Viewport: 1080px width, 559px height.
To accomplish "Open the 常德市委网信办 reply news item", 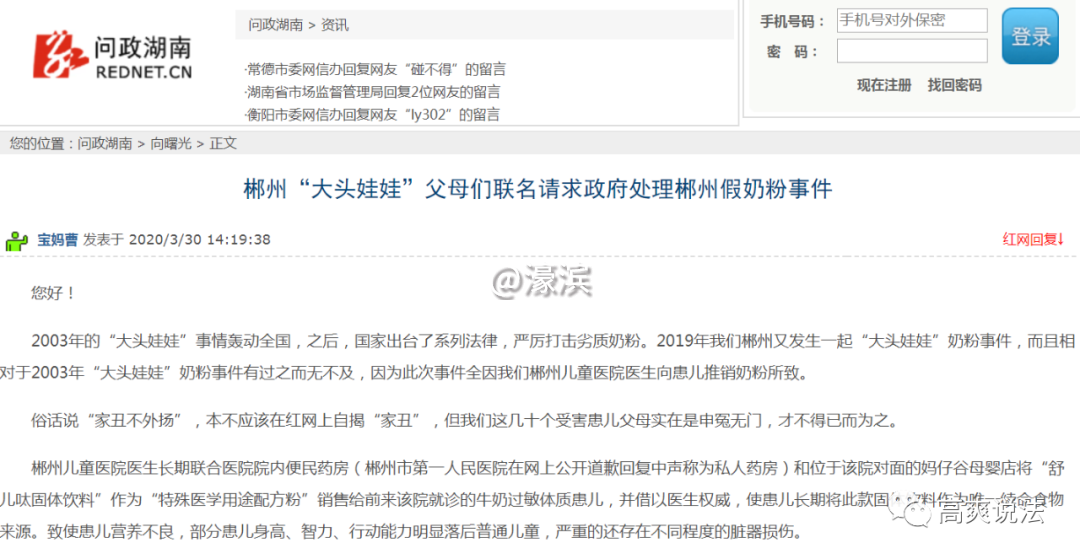I will click(376, 70).
